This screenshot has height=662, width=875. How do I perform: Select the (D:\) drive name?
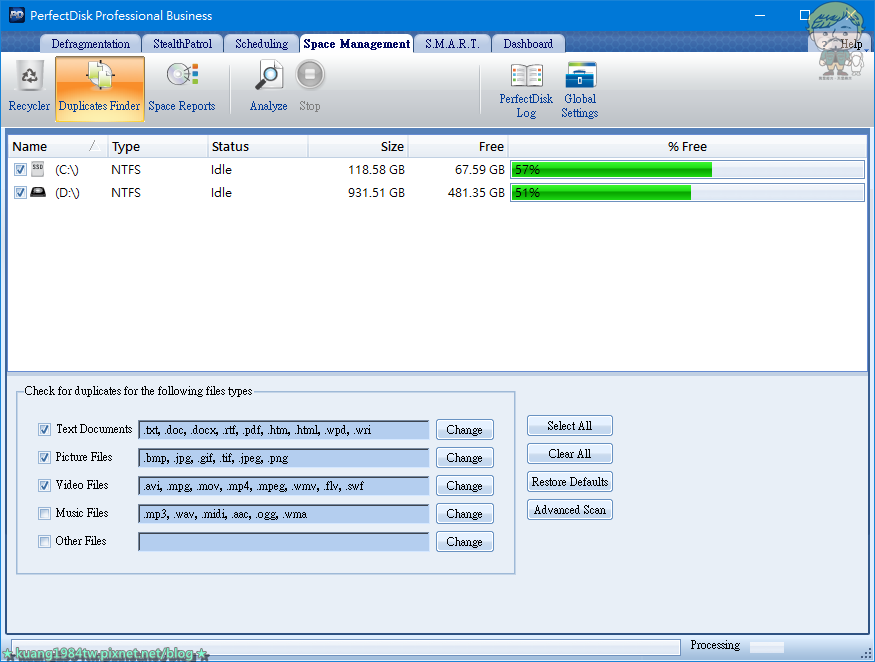click(67, 193)
